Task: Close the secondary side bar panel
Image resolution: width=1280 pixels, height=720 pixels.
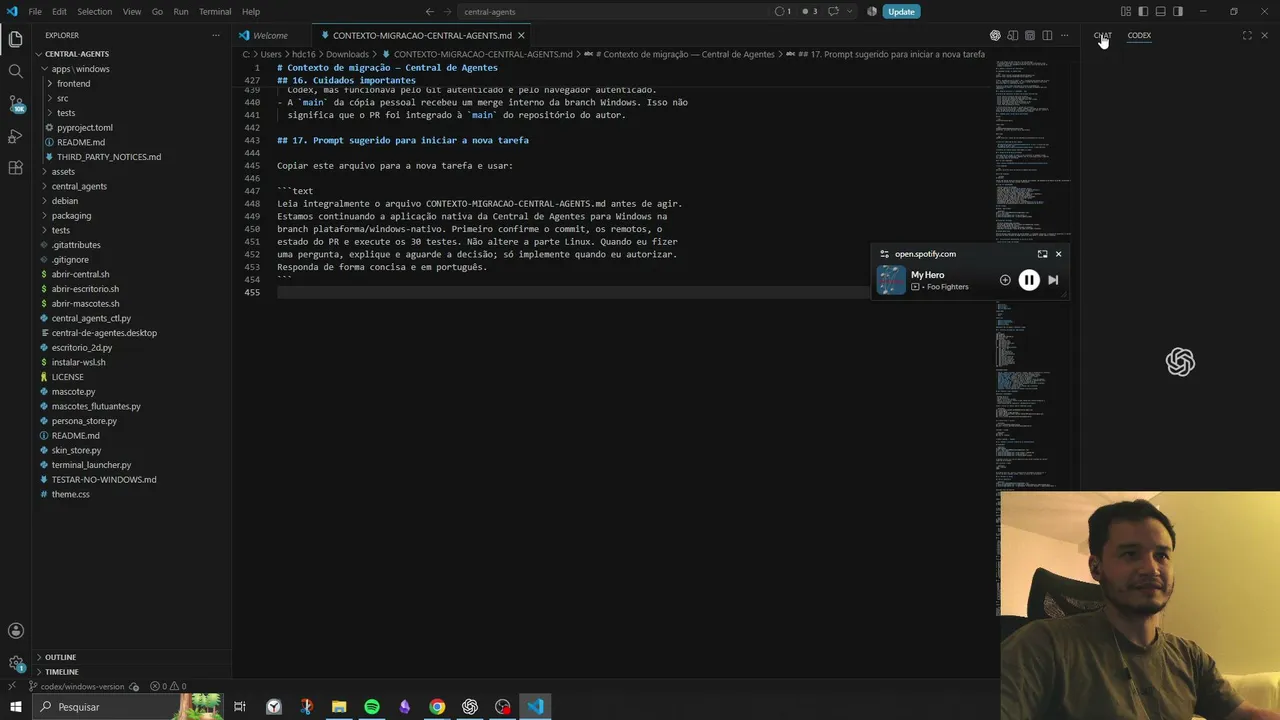Action: [x=1264, y=35]
